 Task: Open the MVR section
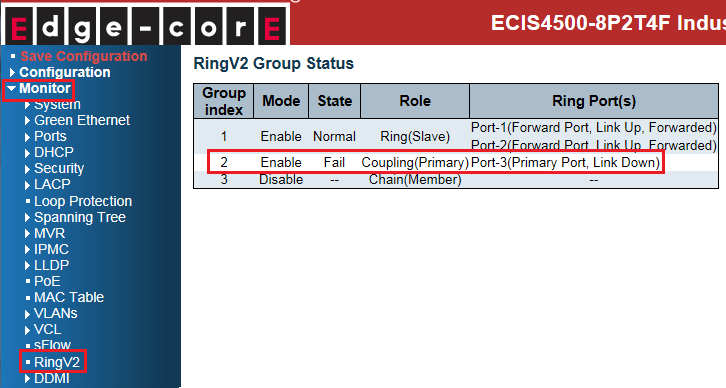point(50,233)
